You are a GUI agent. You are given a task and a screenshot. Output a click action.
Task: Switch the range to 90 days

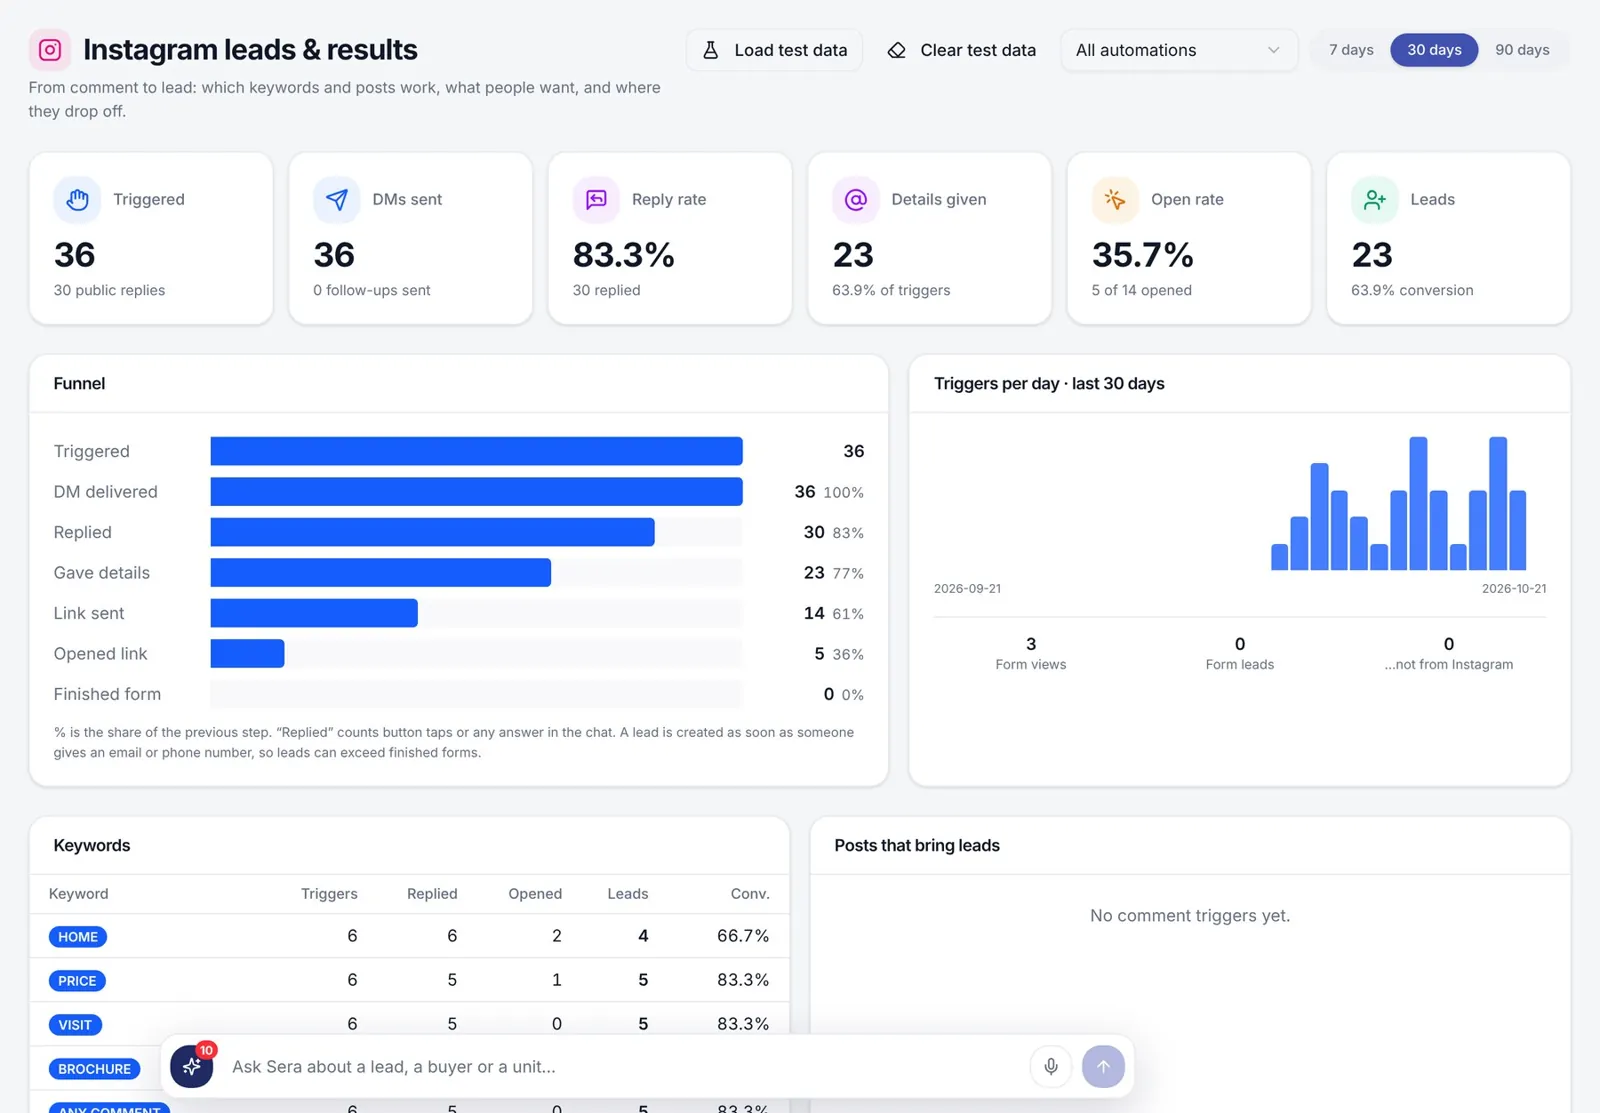pos(1522,50)
